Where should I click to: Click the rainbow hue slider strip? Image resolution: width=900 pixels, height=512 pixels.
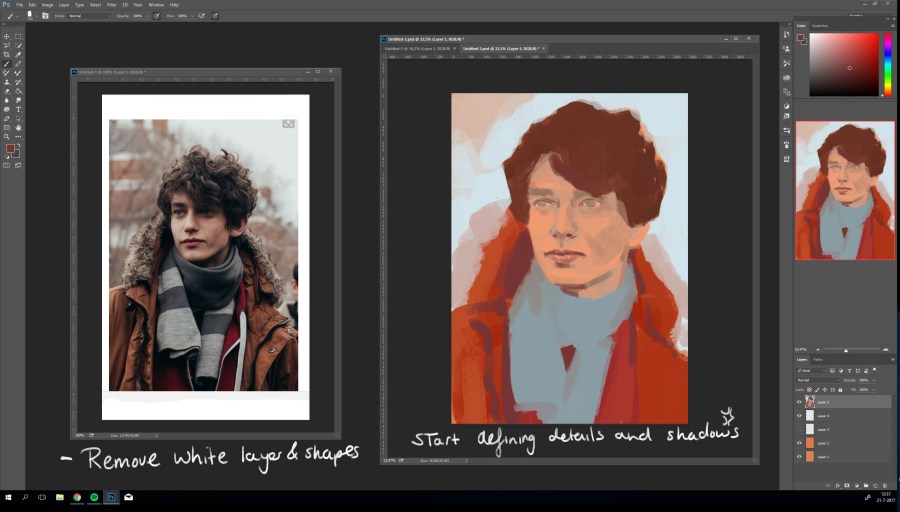click(887, 65)
